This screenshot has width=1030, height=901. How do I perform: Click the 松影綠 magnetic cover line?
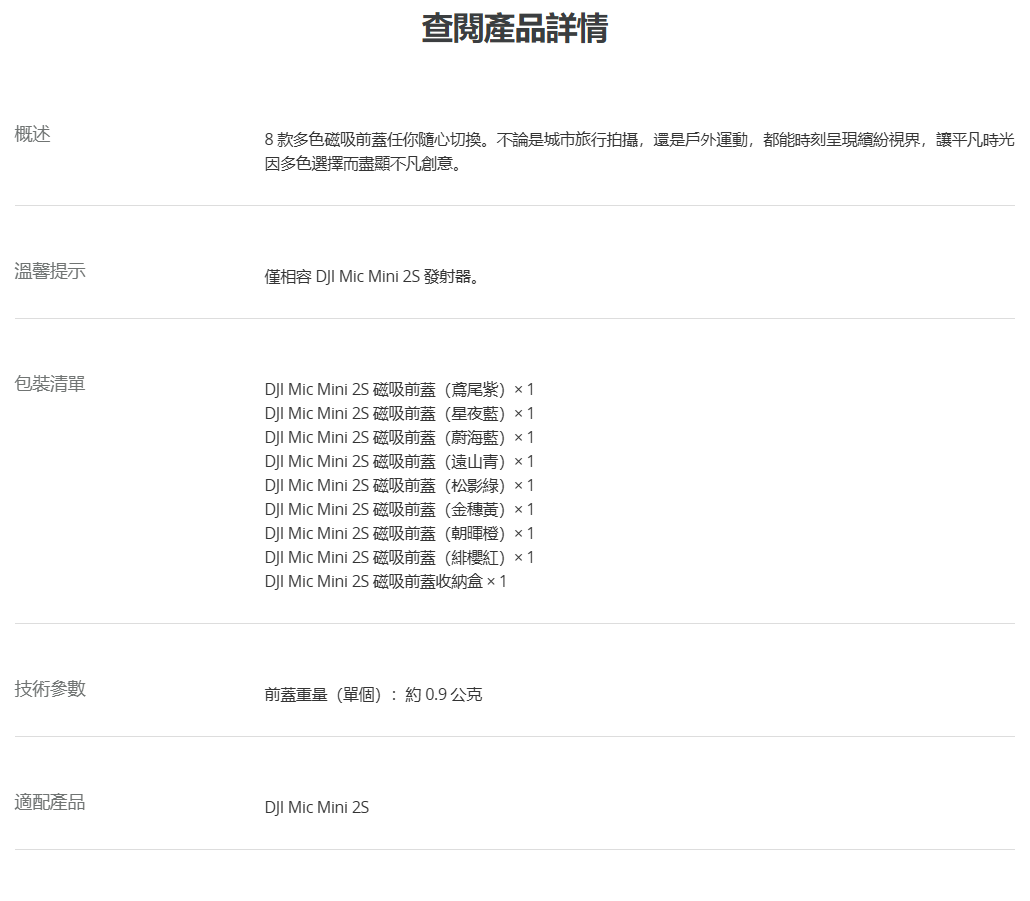point(399,485)
